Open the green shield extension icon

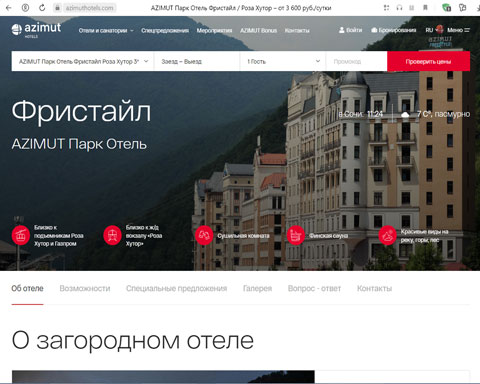click(446, 8)
